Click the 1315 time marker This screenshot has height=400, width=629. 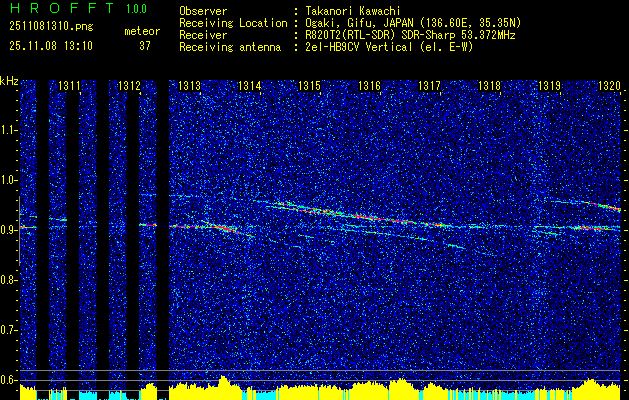point(309,85)
